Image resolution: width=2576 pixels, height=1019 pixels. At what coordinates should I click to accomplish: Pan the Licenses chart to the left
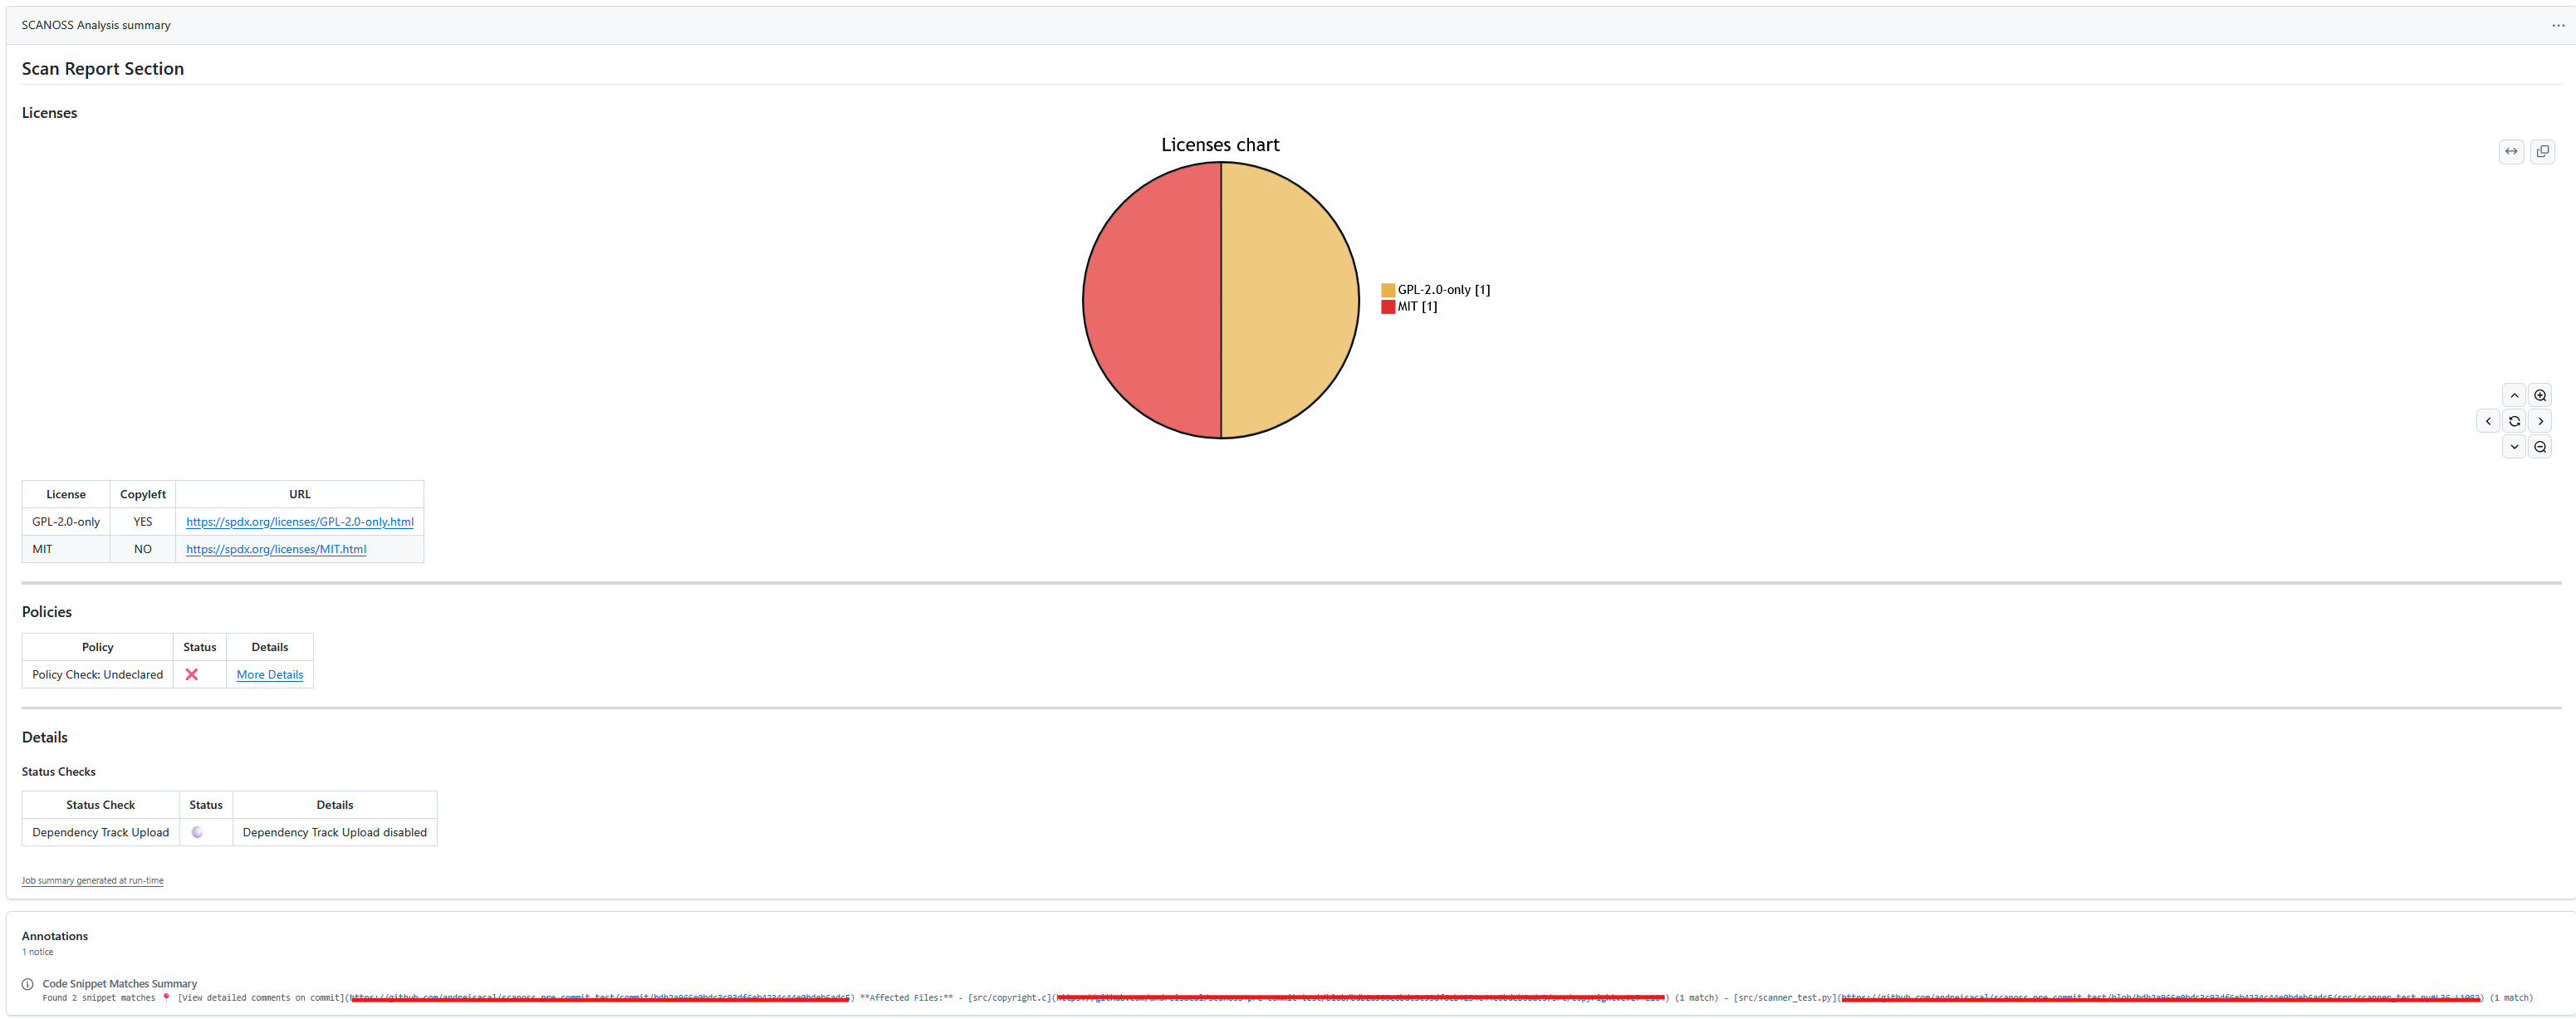(2488, 420)
